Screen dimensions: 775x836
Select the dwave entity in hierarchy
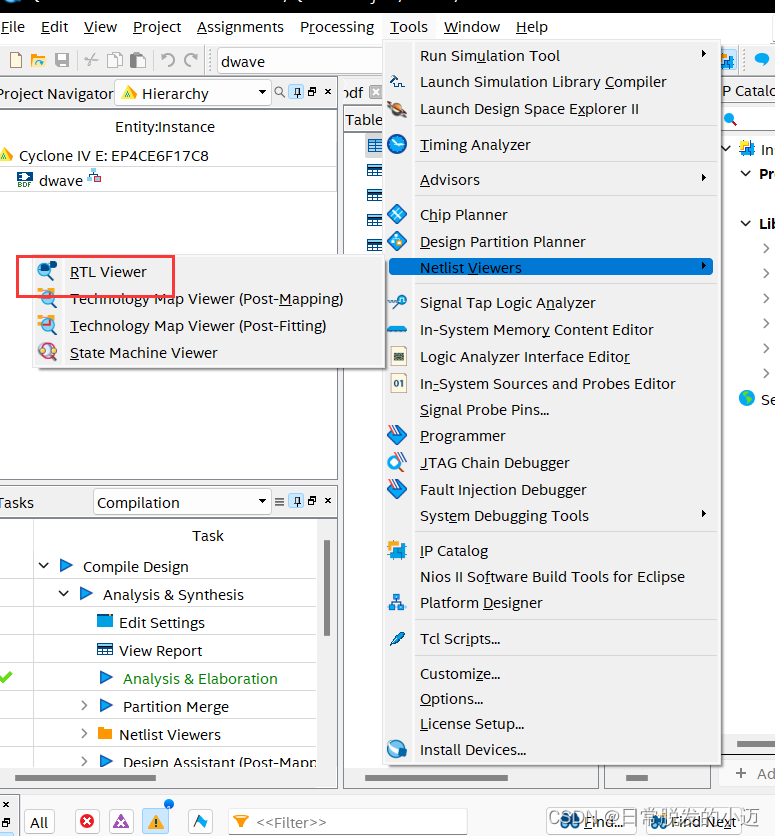click(60, 180)
